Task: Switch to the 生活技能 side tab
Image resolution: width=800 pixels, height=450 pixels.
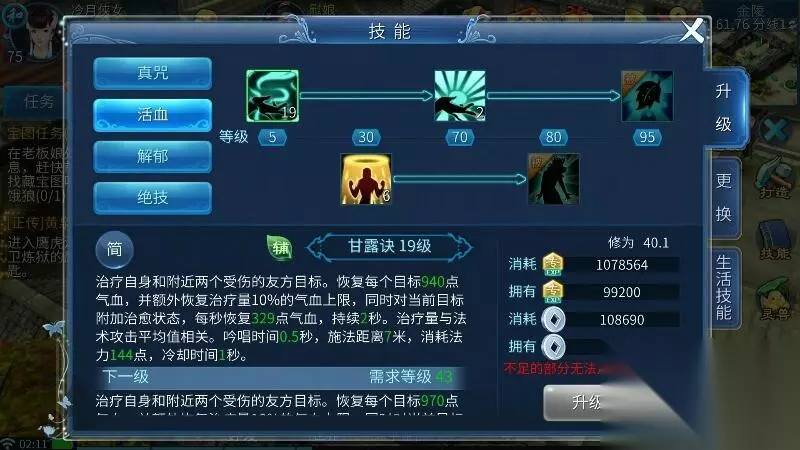Action: (x=723, y=288)
